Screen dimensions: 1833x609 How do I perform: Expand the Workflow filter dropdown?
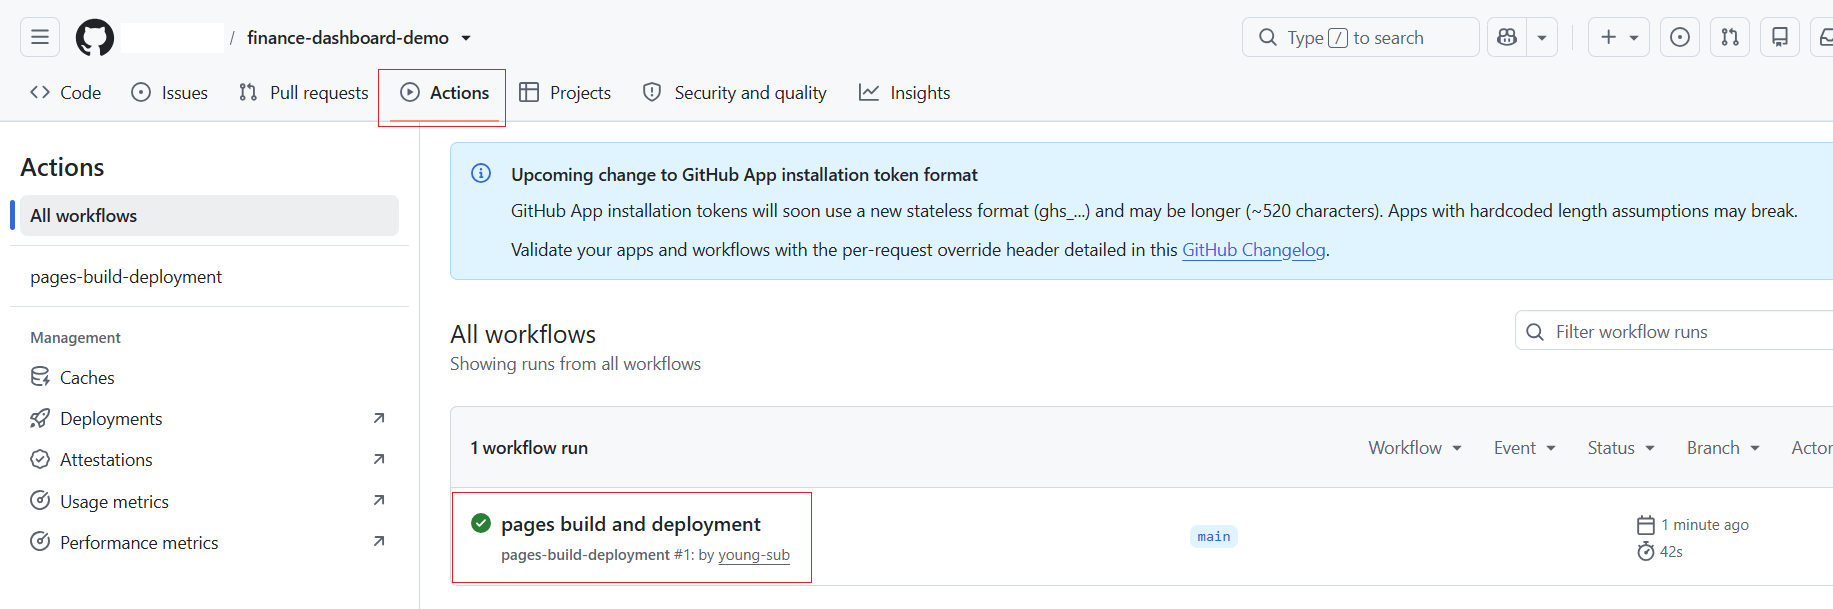click(1415, 448)
